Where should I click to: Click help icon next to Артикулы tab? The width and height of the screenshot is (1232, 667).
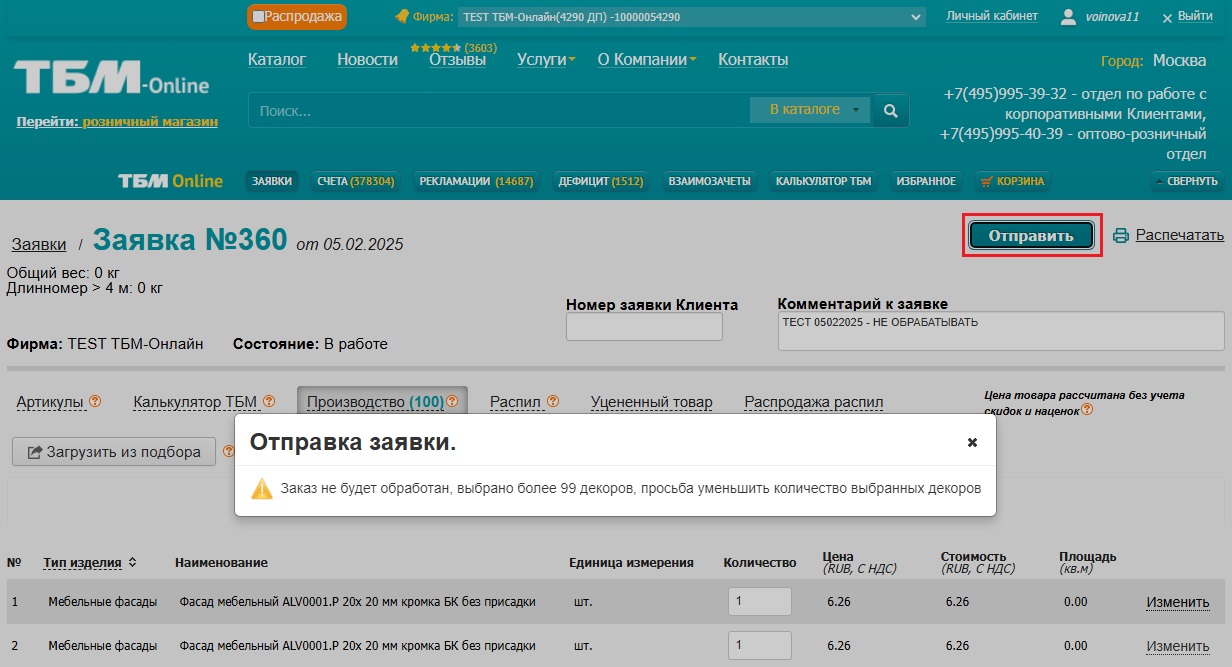(x=96, y=402)
